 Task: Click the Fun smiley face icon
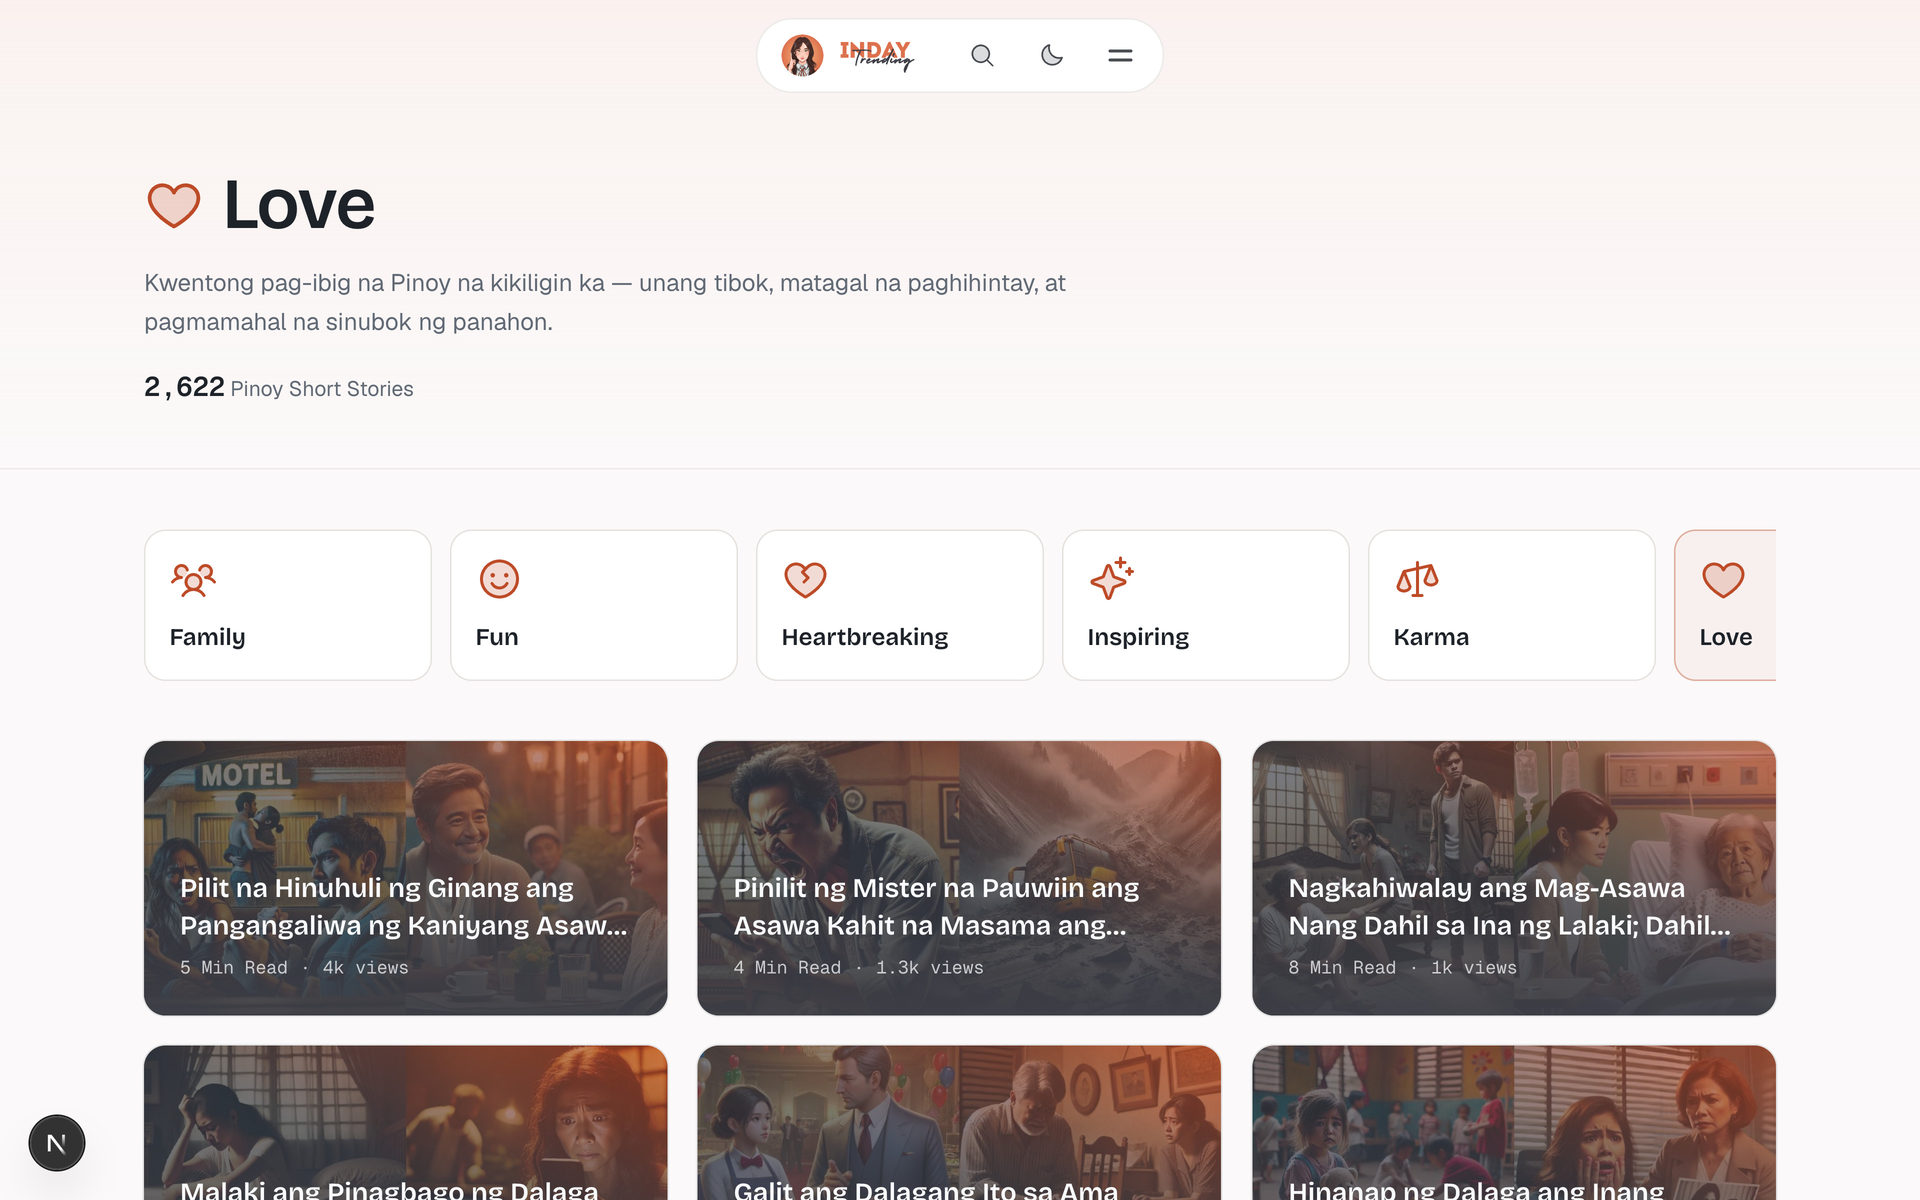pos(499,579)
